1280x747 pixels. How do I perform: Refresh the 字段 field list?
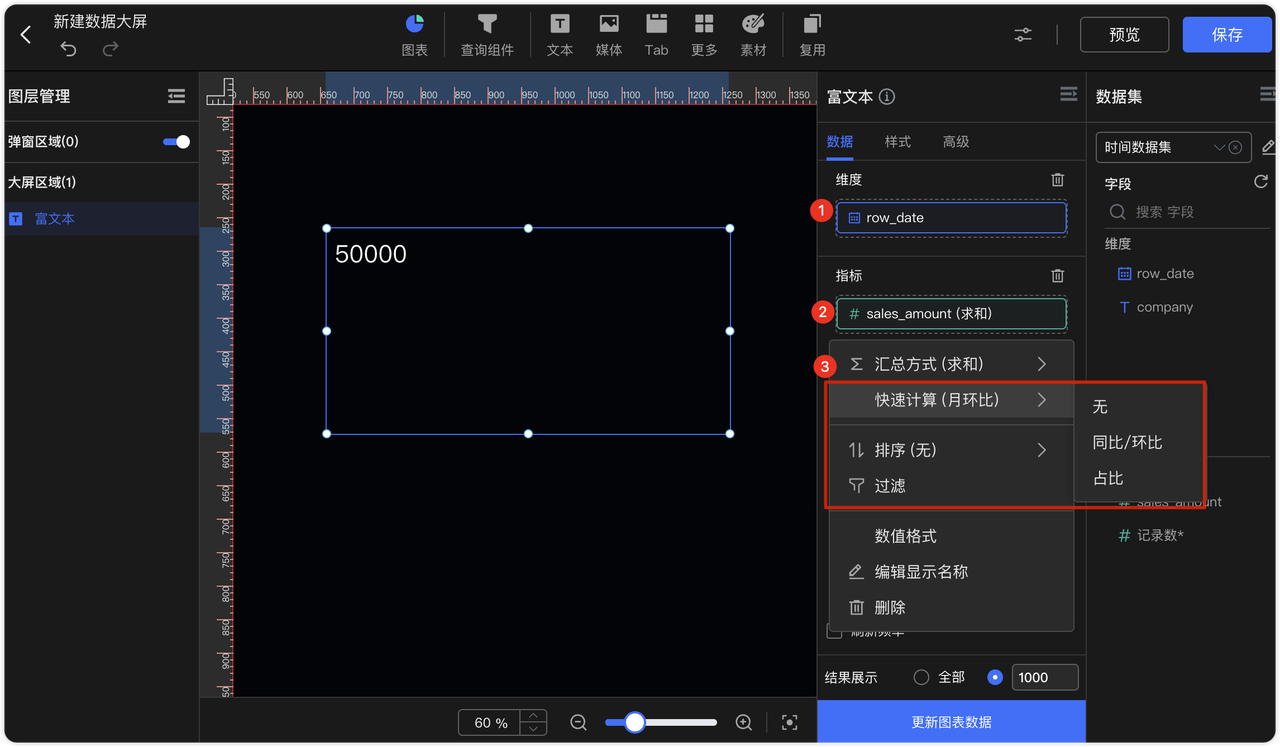[1261, 182]
